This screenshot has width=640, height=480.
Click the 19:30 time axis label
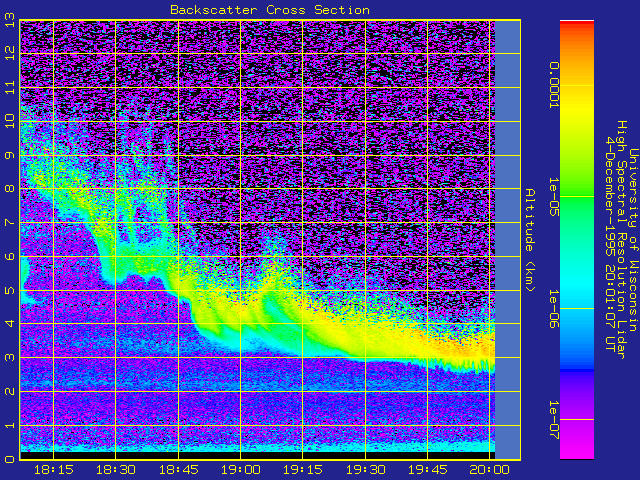(365, 470)
